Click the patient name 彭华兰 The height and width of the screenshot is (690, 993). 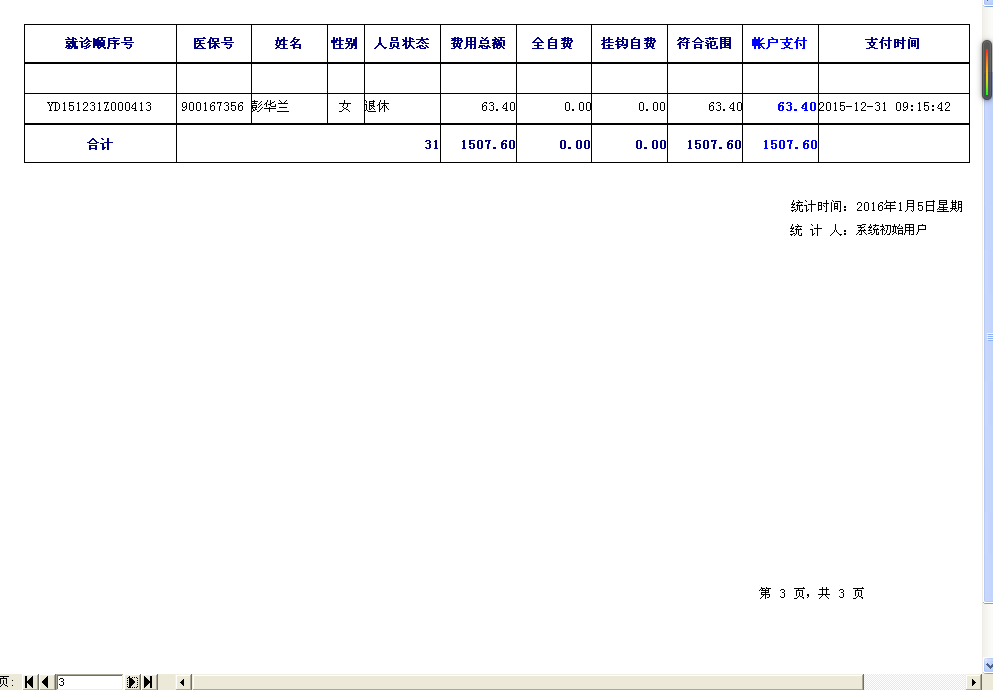pos(270,106)
